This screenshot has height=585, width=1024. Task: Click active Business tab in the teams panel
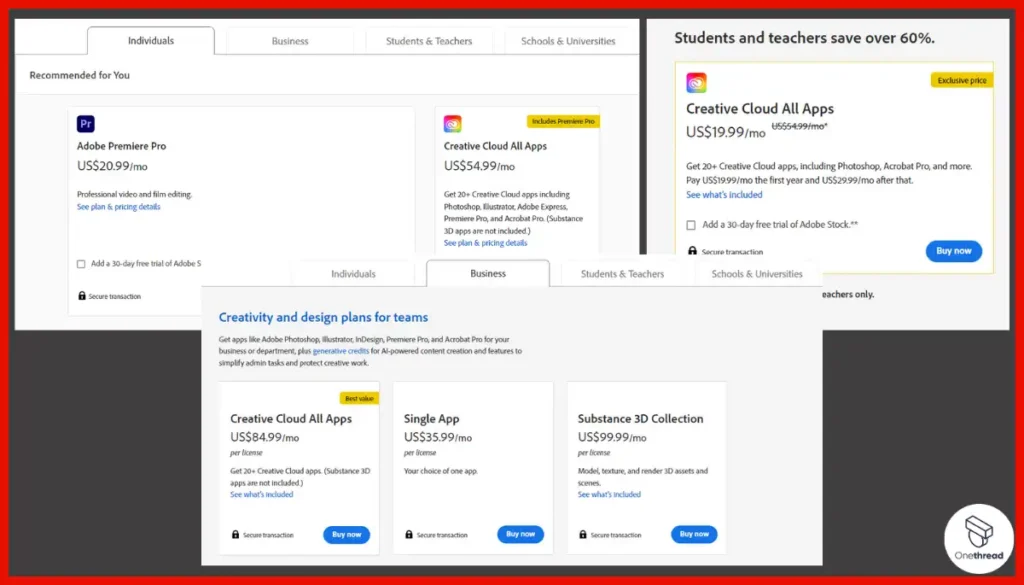(488, 274)
